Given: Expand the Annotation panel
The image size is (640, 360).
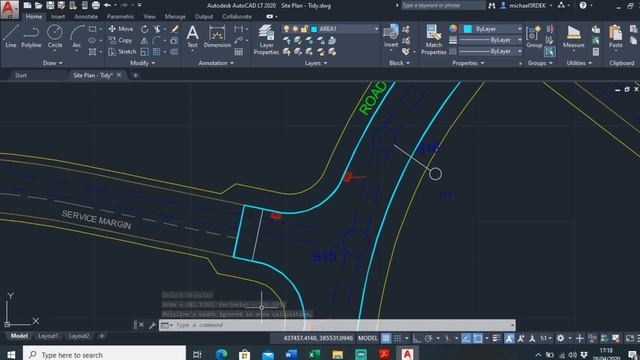Looking at the screenshot, I should [216, 63].
